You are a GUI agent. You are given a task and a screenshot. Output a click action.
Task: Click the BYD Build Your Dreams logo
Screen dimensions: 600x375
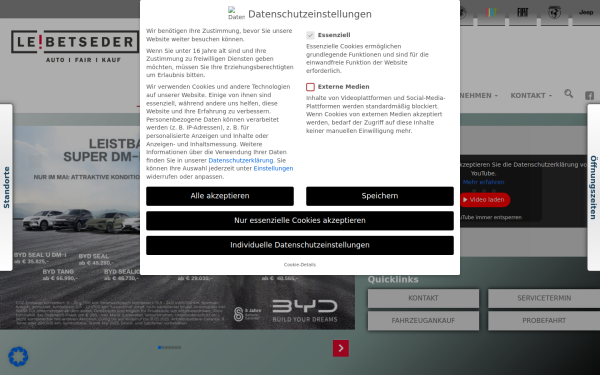(305, 310)
